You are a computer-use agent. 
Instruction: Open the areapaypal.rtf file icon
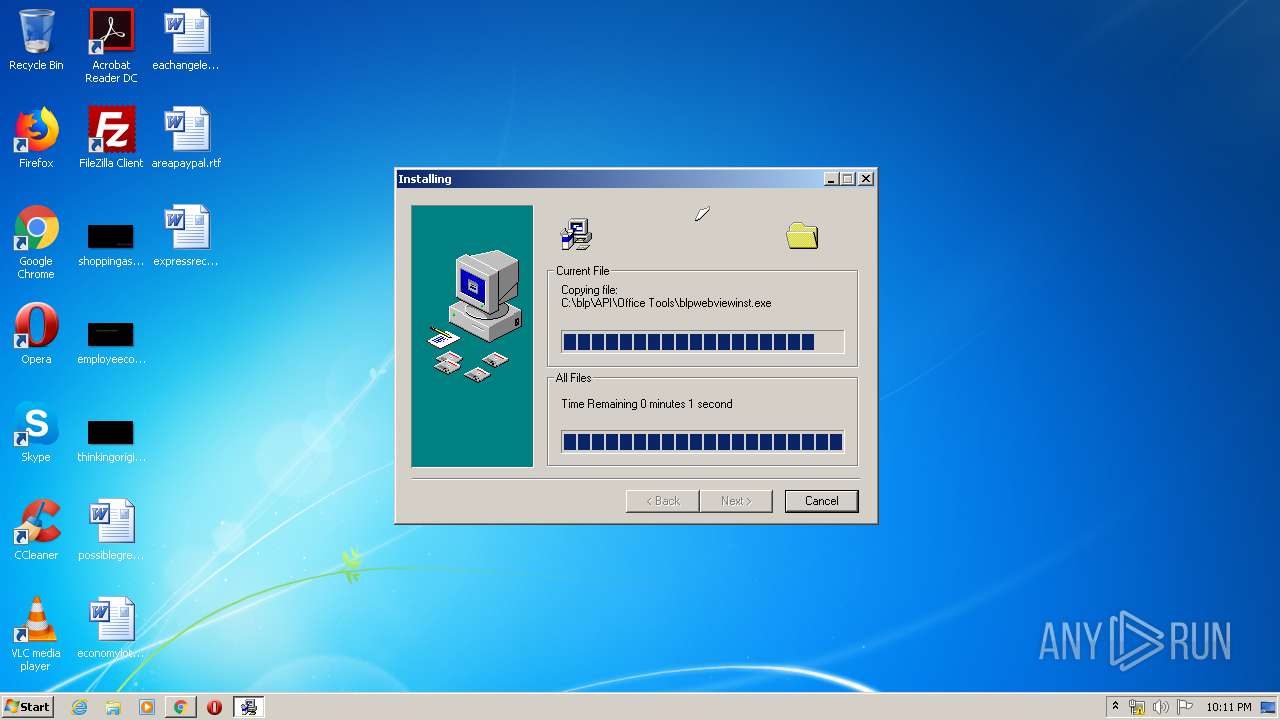(x=186, y=138)
